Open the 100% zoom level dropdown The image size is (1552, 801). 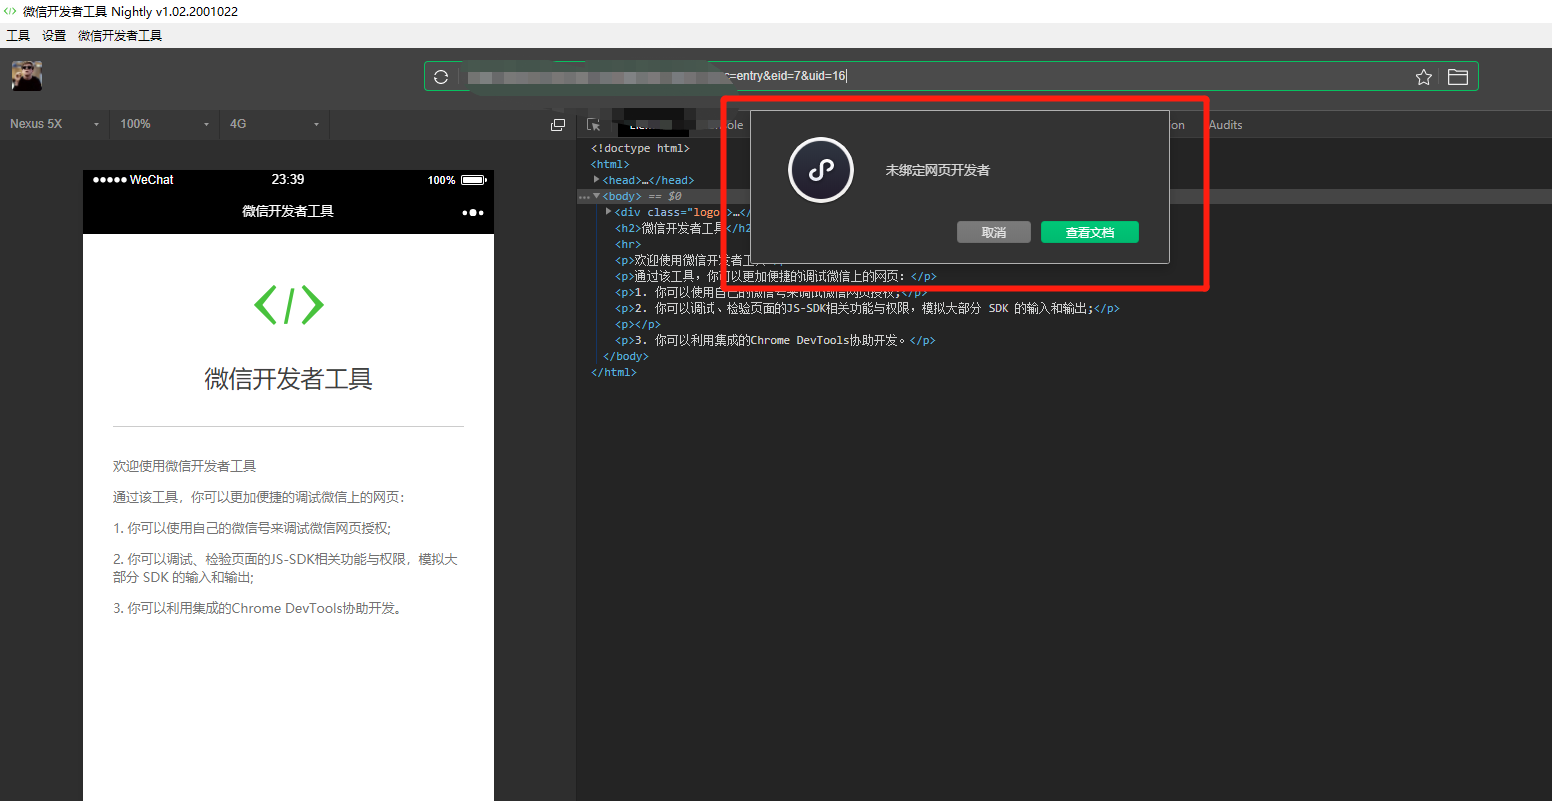click(x=164, y=124)
